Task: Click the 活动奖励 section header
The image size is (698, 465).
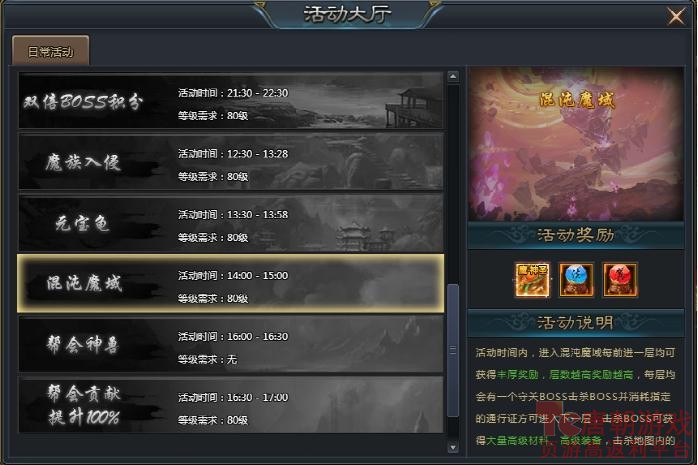Action: click(575, 235)
